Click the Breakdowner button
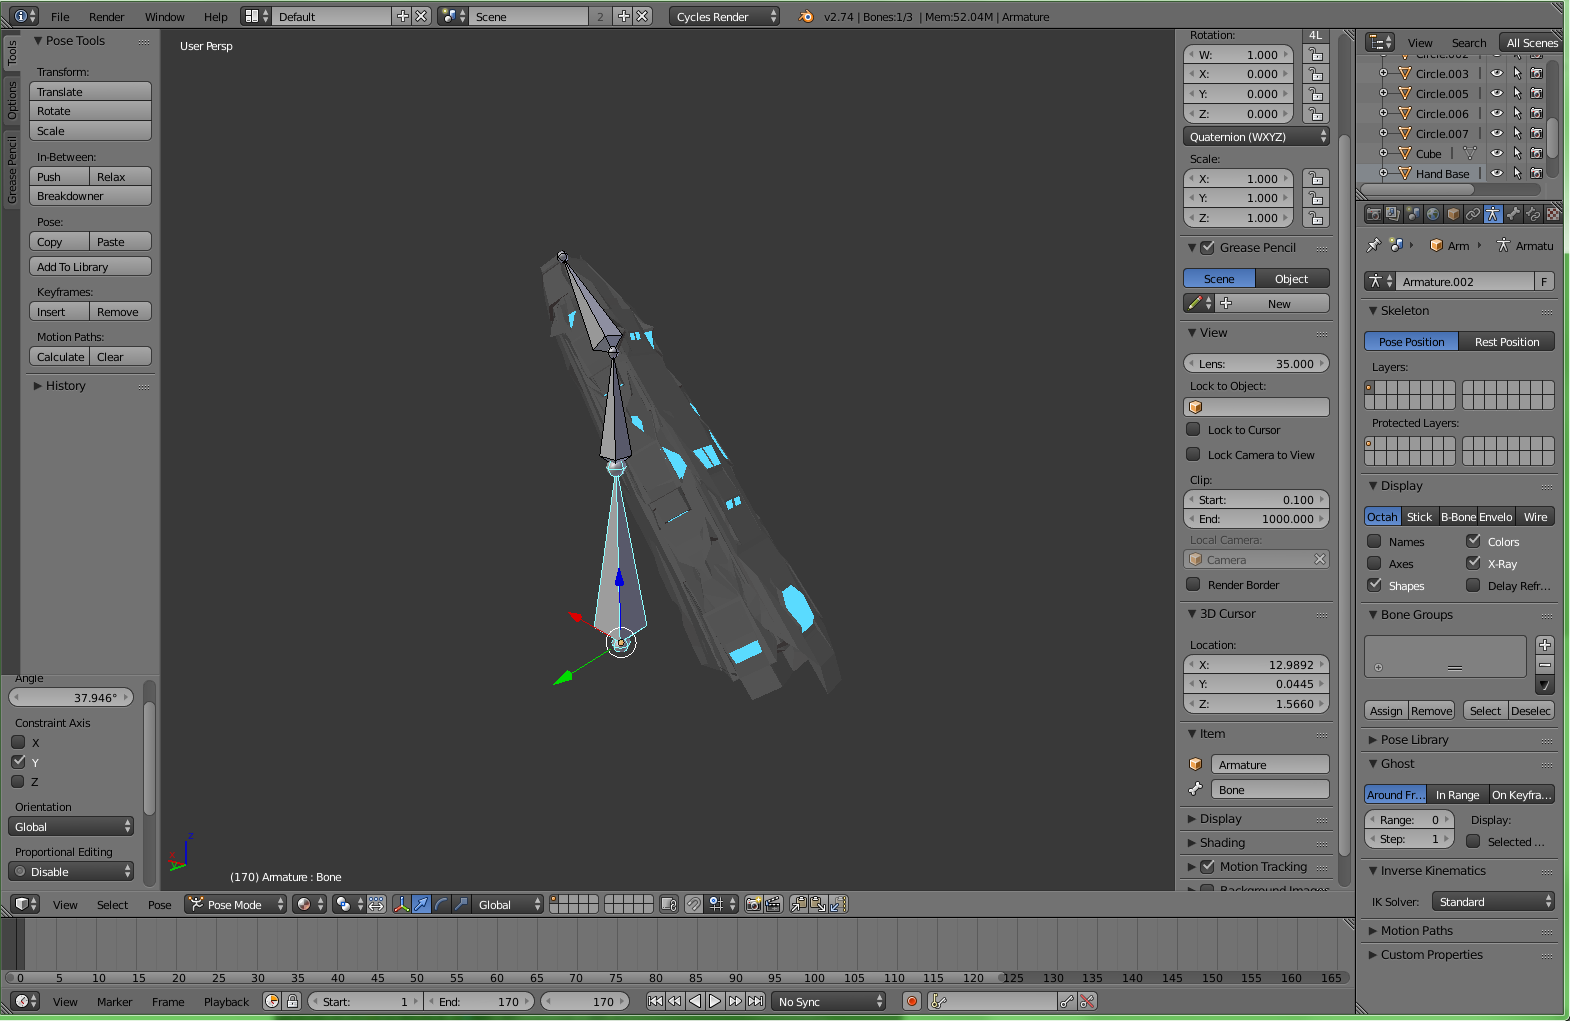Viewport: 1570px width, 1021px height. [90, 196]
